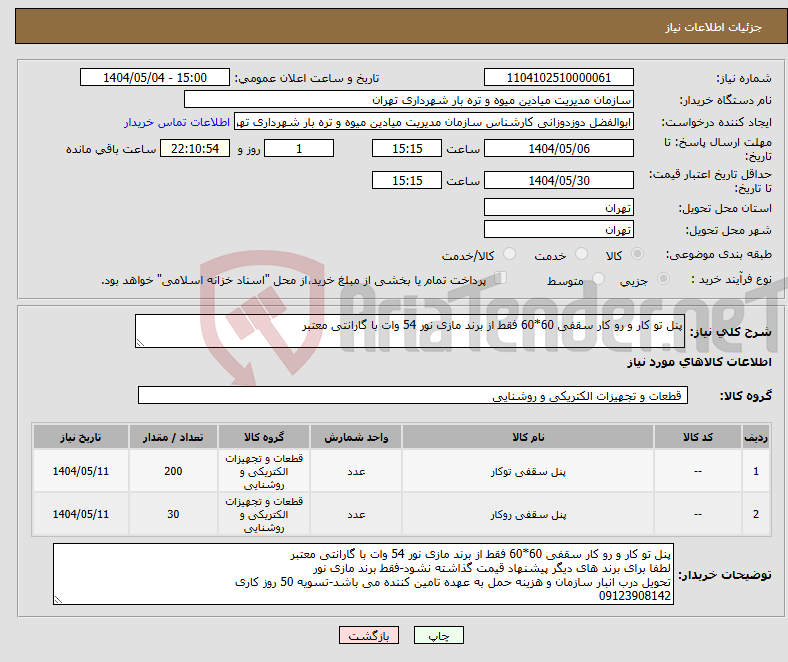This screenshot has height=662, width=788.
Task: Click the گروه کالا column header
Action: [x=264, y=437]
